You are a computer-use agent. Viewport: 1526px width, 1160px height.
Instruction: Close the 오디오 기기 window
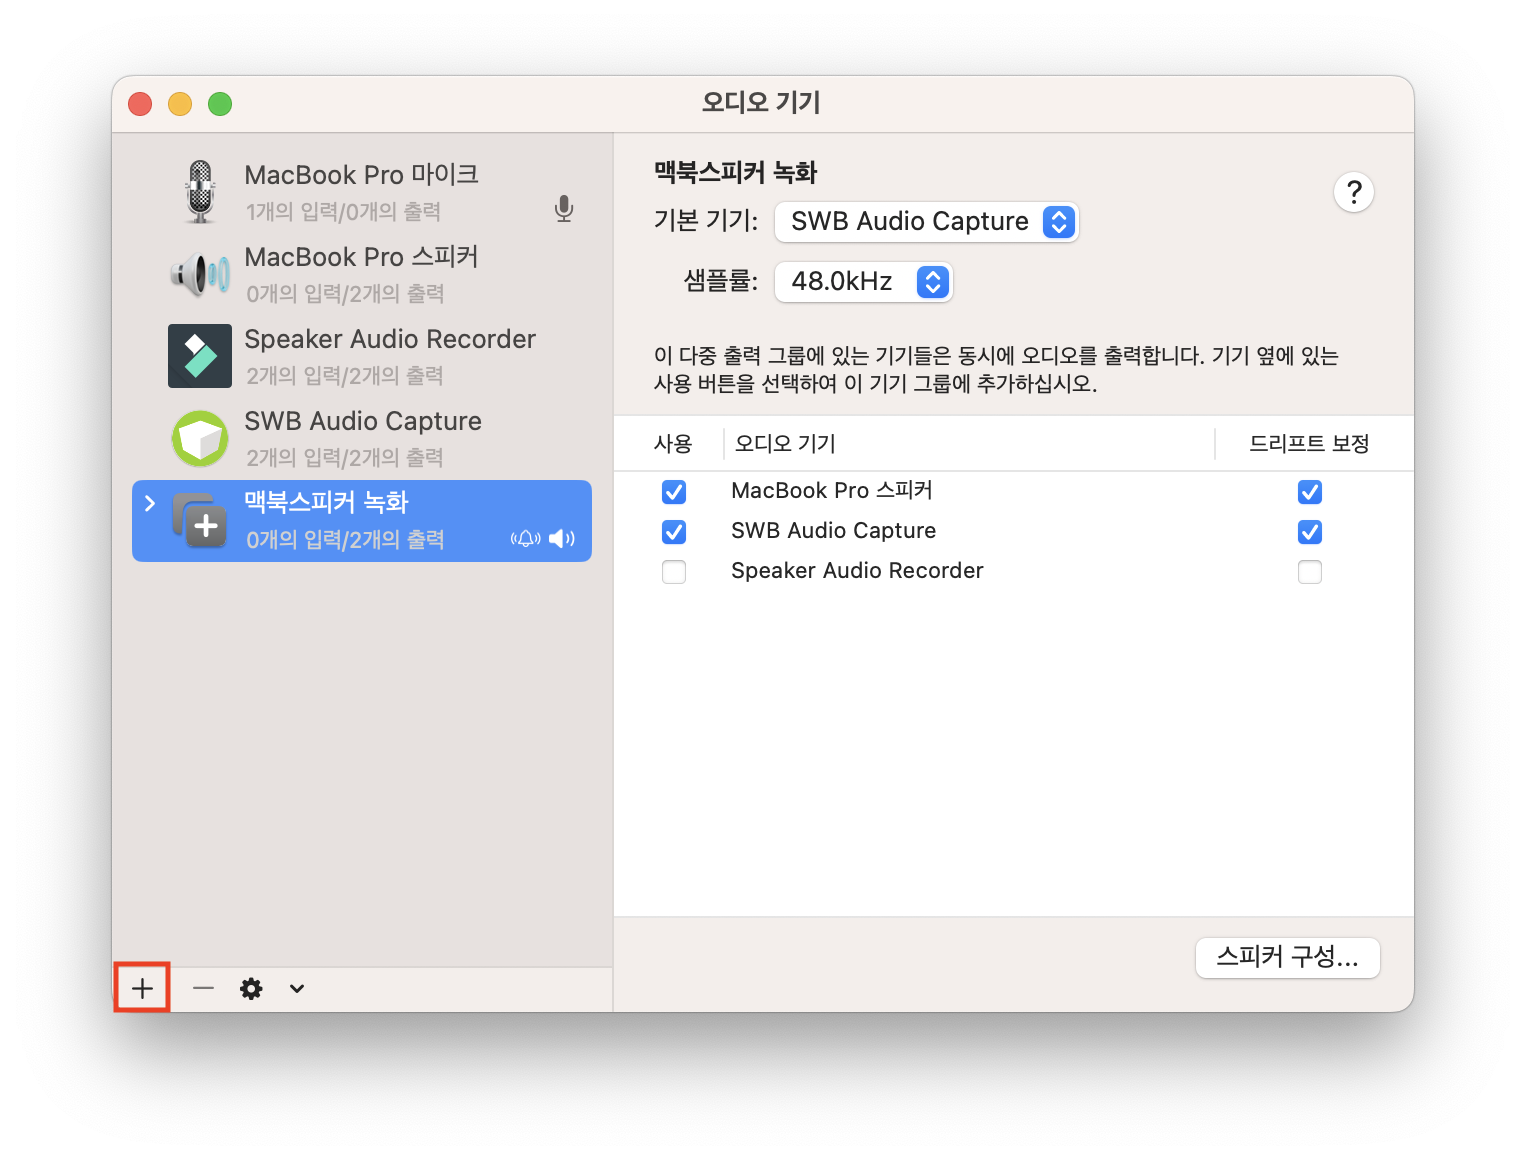pyautogui.click(x=140, y=104)
